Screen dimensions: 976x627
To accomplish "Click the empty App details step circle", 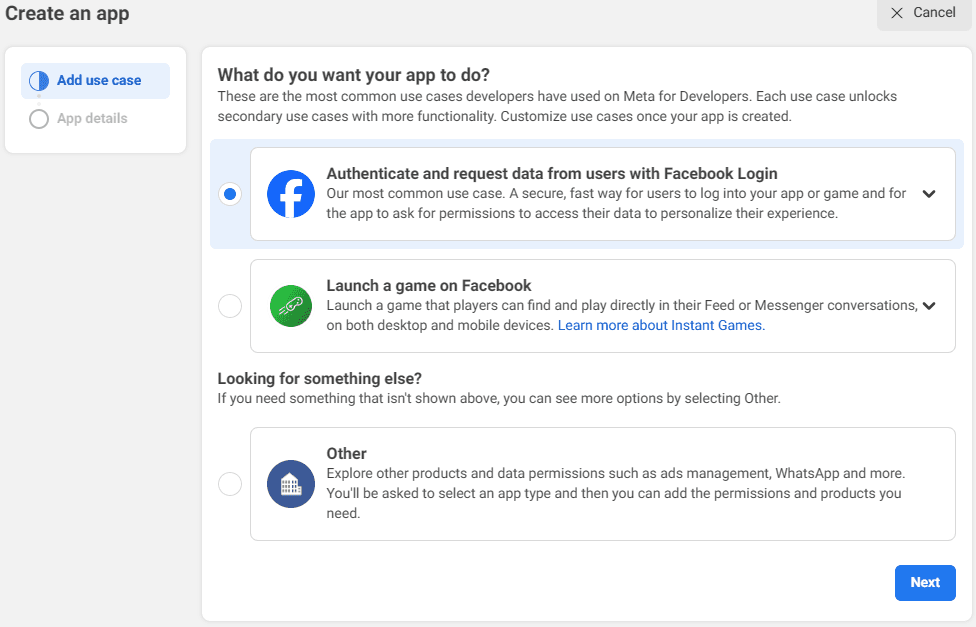I will (39, 118).
